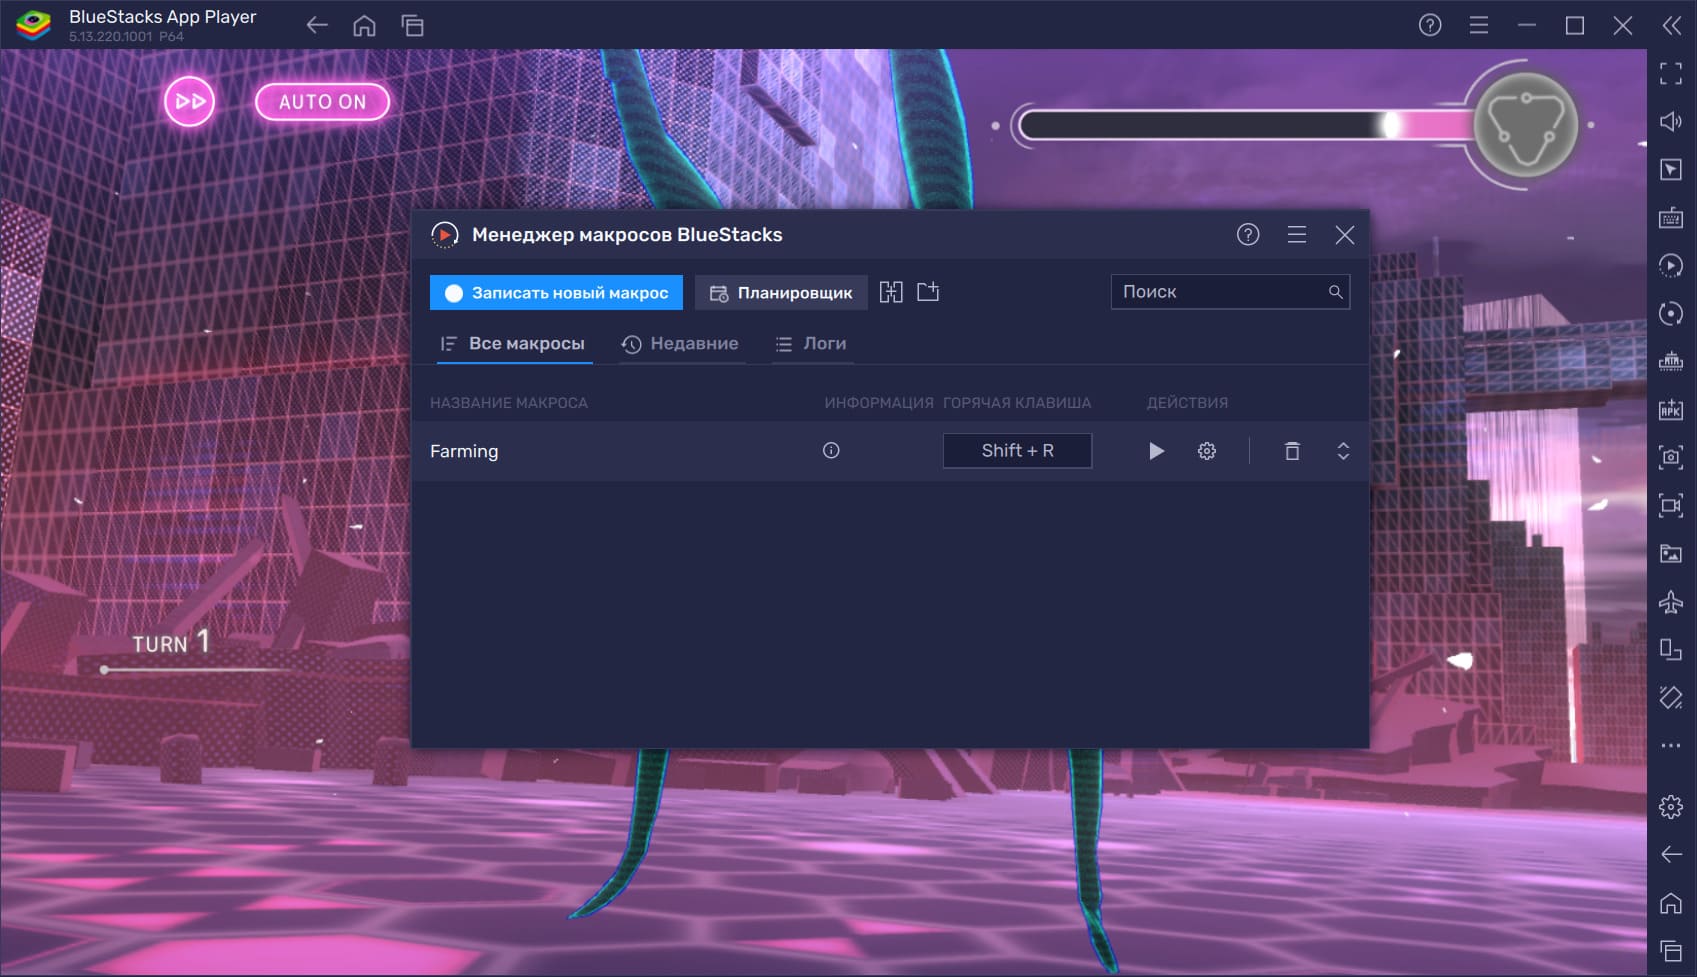Open BlueStacks hamburger menu in title bar
1697x977 pixels.
[1479, 25]
